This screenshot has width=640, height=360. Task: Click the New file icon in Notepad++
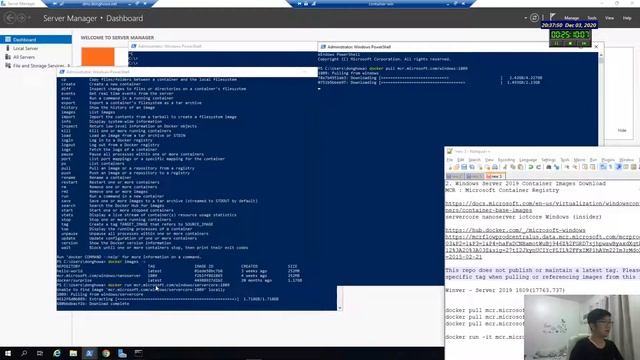450,167
